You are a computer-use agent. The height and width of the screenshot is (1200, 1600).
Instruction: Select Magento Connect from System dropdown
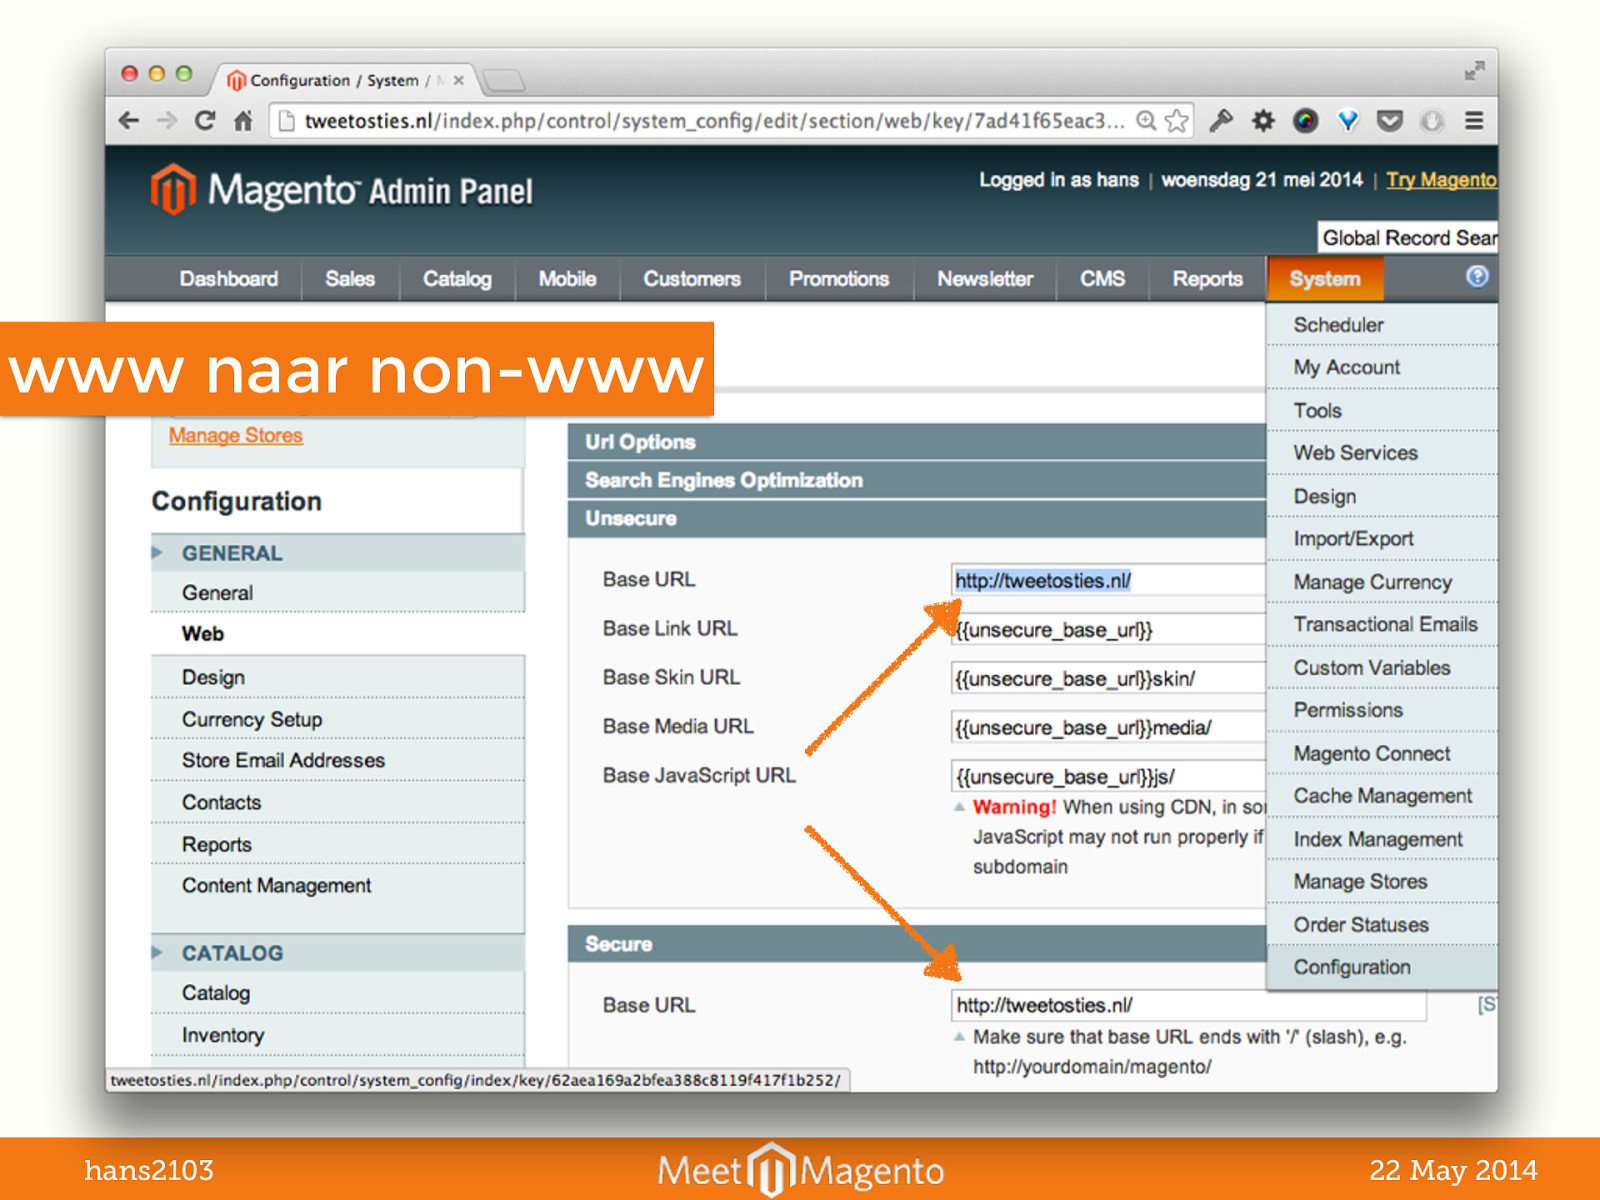click(1382, 753)
